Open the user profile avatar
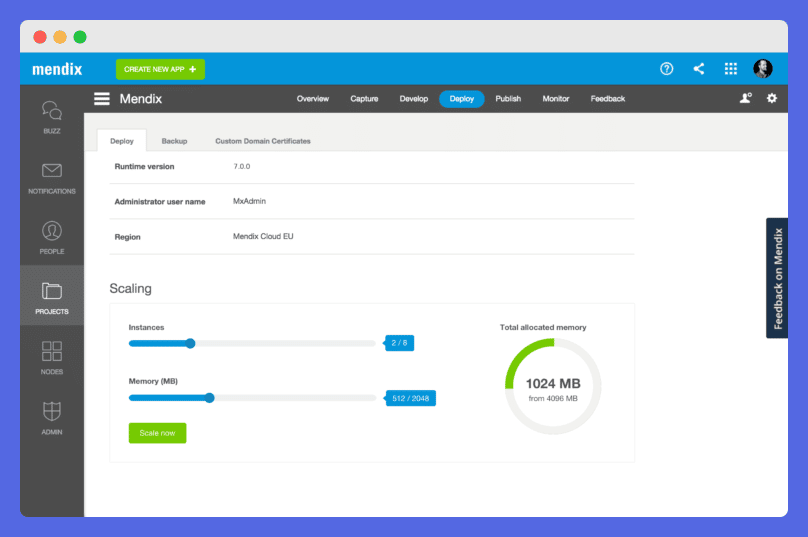 (763, 69)
